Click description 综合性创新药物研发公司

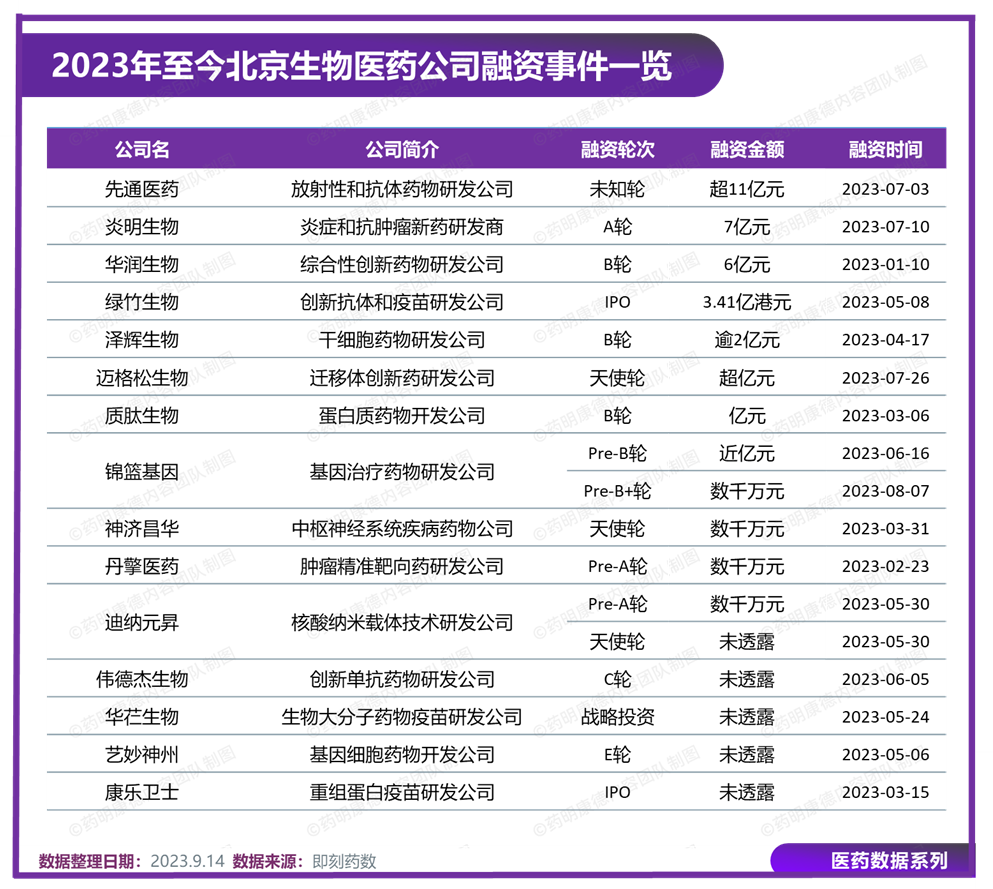[402, 264]
